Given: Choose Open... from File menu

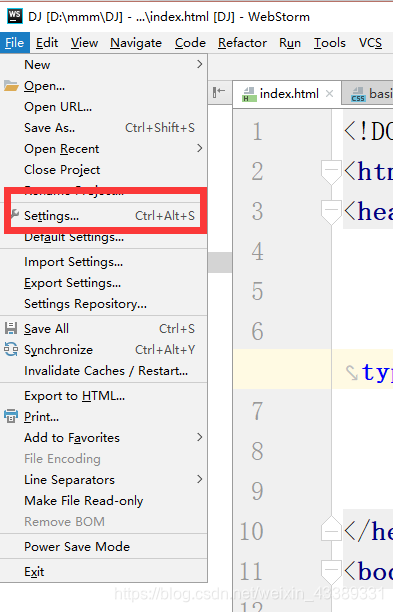Looking at the screenshot, I should point(103,85).
